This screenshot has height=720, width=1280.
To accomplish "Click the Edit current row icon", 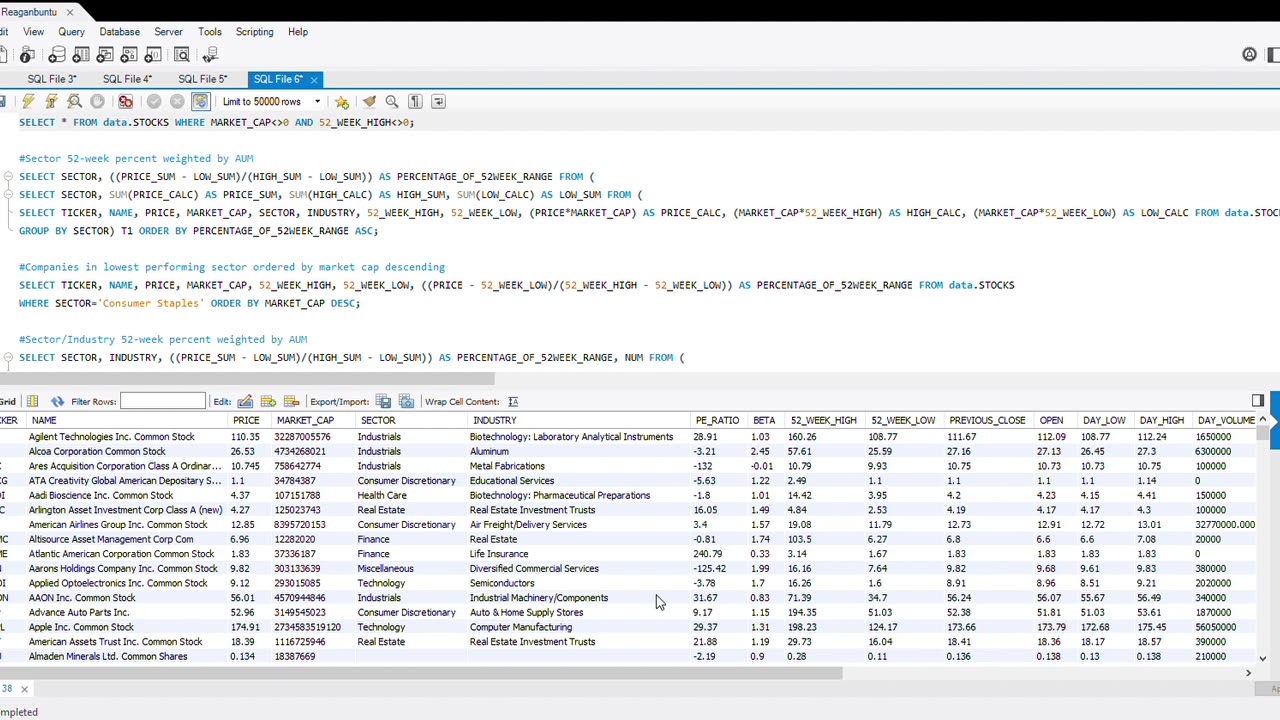I will (245, 402).
